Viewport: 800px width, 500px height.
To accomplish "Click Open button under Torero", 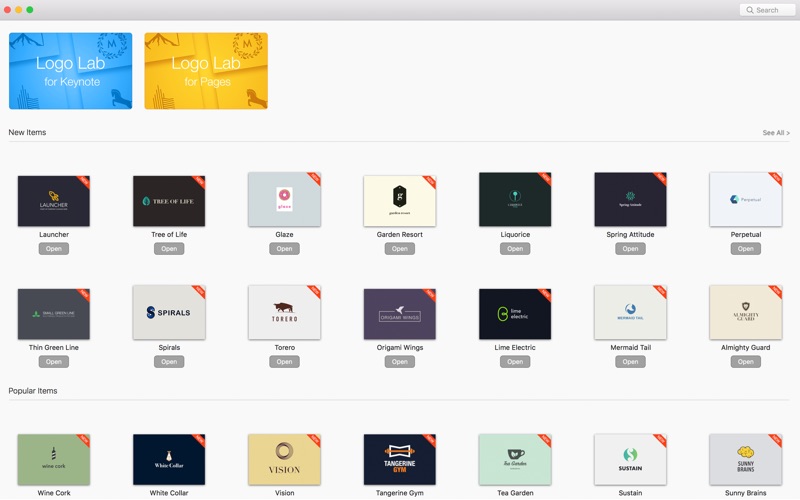I will pos(284,362).
